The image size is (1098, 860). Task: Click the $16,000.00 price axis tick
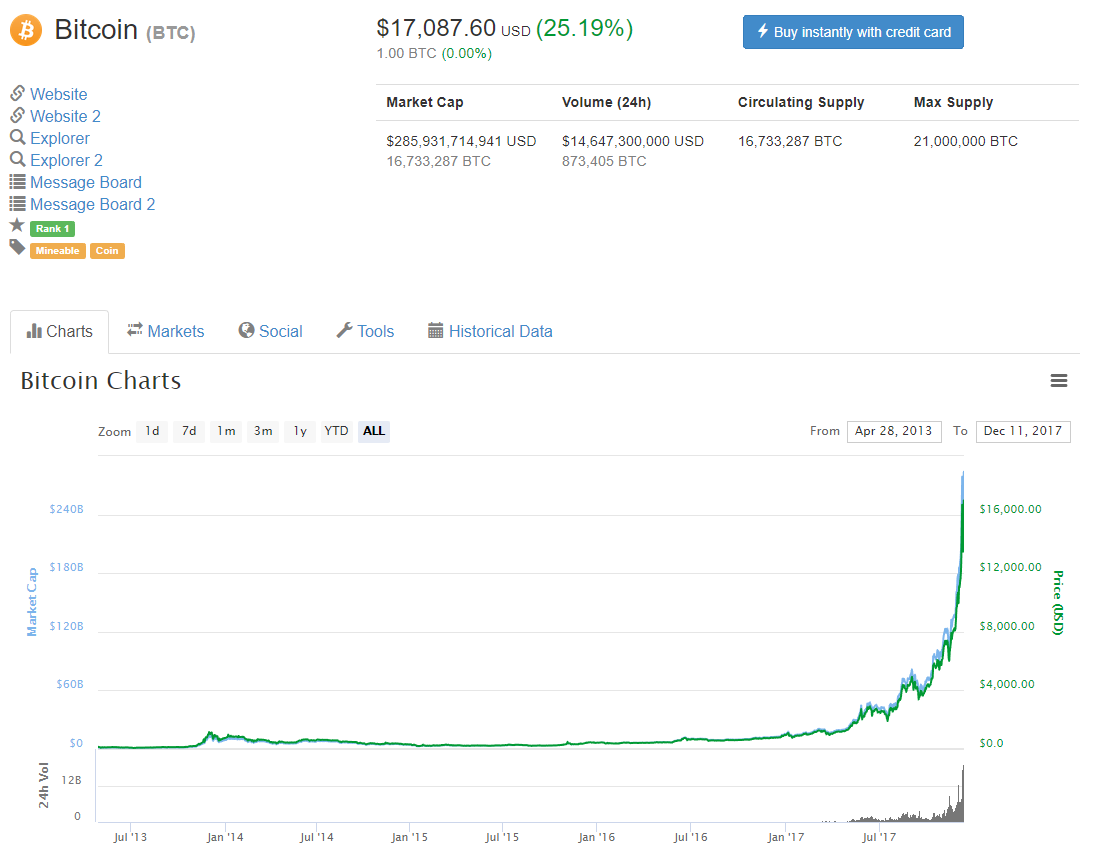point(1010,509)
